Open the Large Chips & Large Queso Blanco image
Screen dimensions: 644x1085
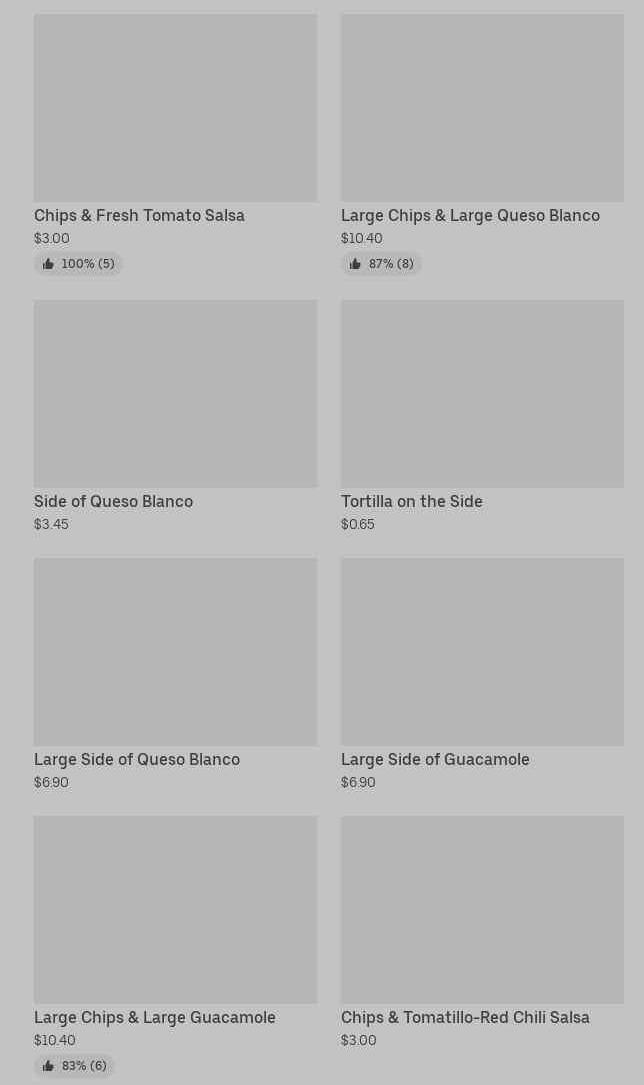(482, 108)
